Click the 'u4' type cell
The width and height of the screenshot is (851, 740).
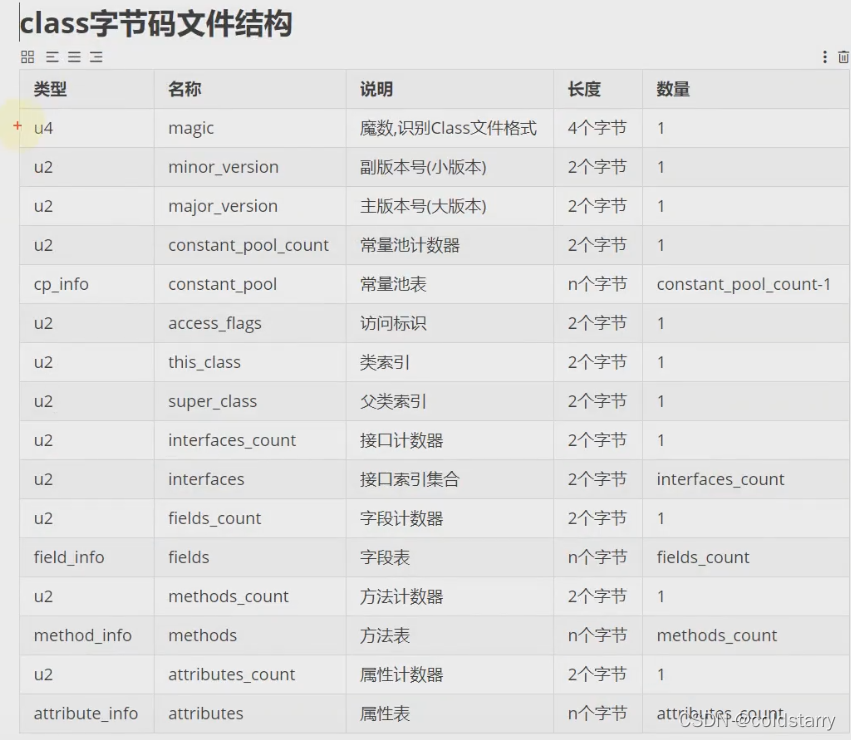pyautogui.click(x=43, y=128)
